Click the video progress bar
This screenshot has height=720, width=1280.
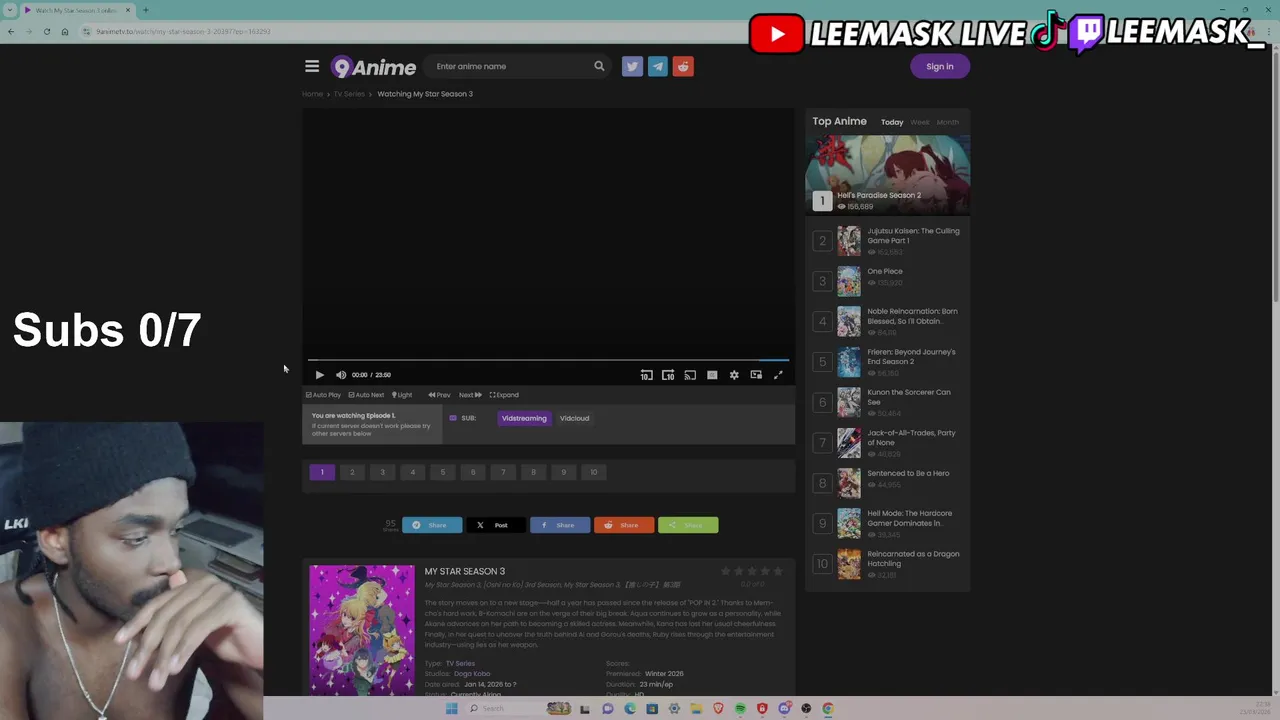click(x=548, y=360)
